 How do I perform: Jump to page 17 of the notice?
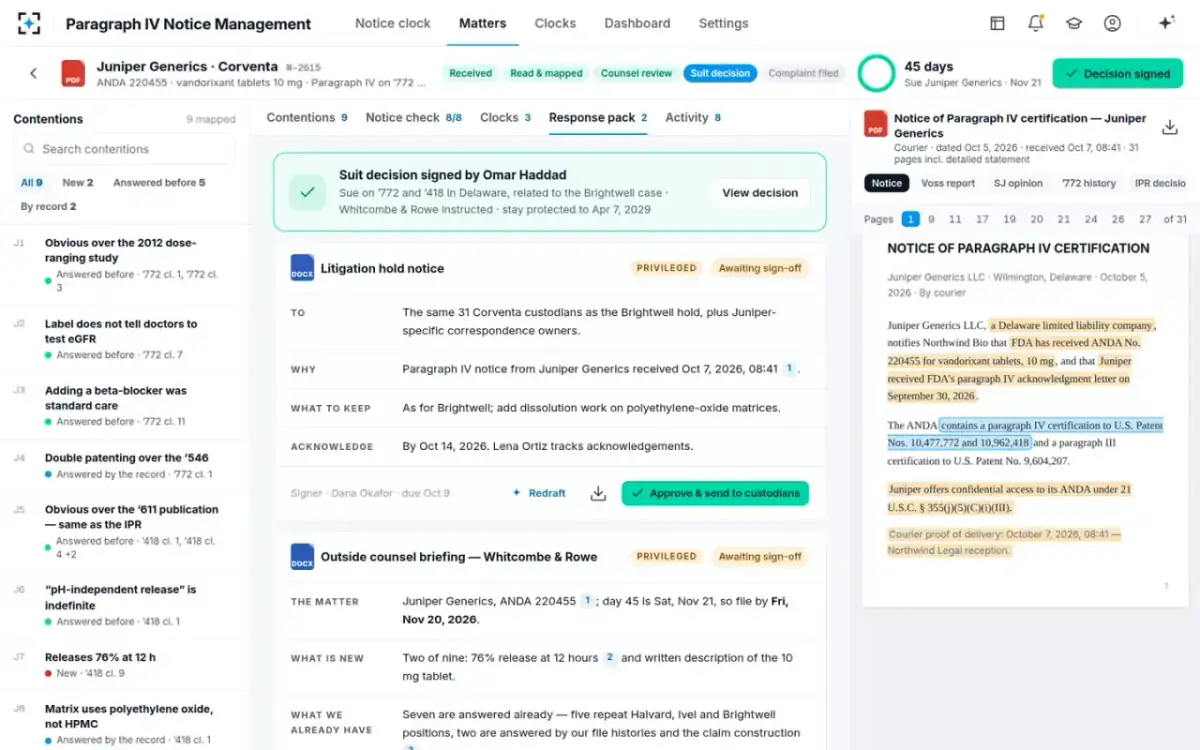[x=982, y=219]
